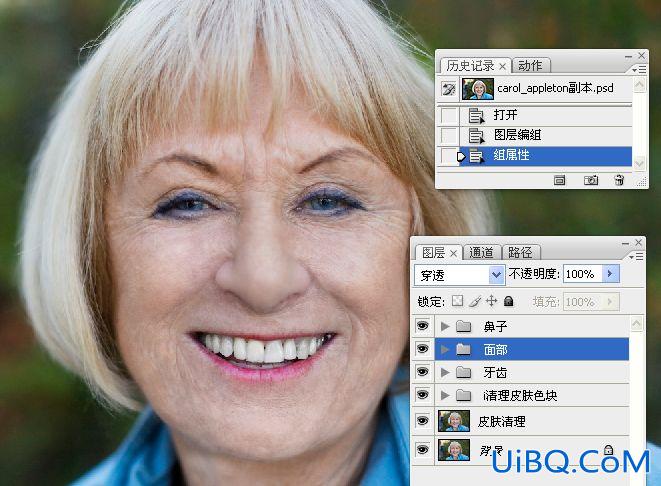Click the history brush source icon for the snapshot
Screen dimensions: 661x486
pyautogui.click(x=449, y=89)
